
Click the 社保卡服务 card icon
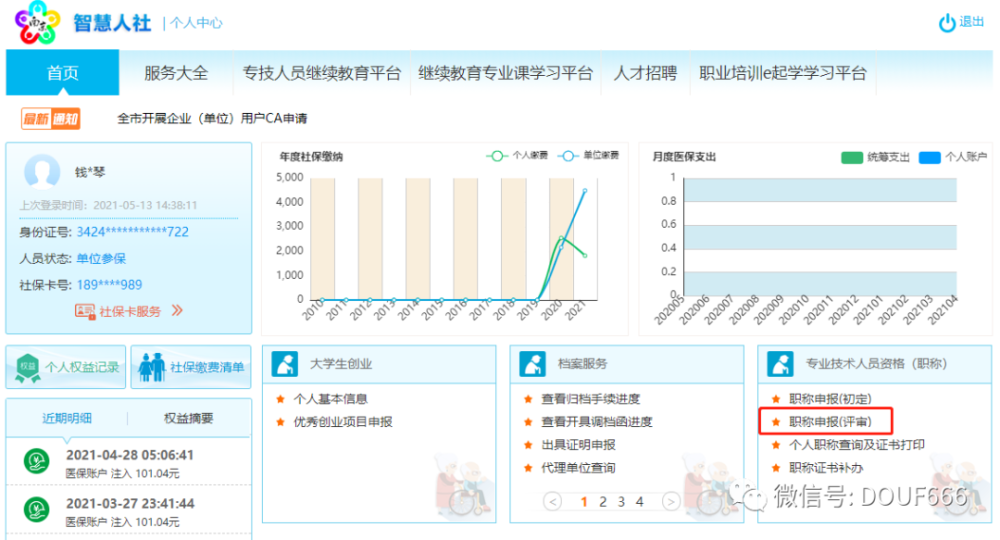(85, 311)
